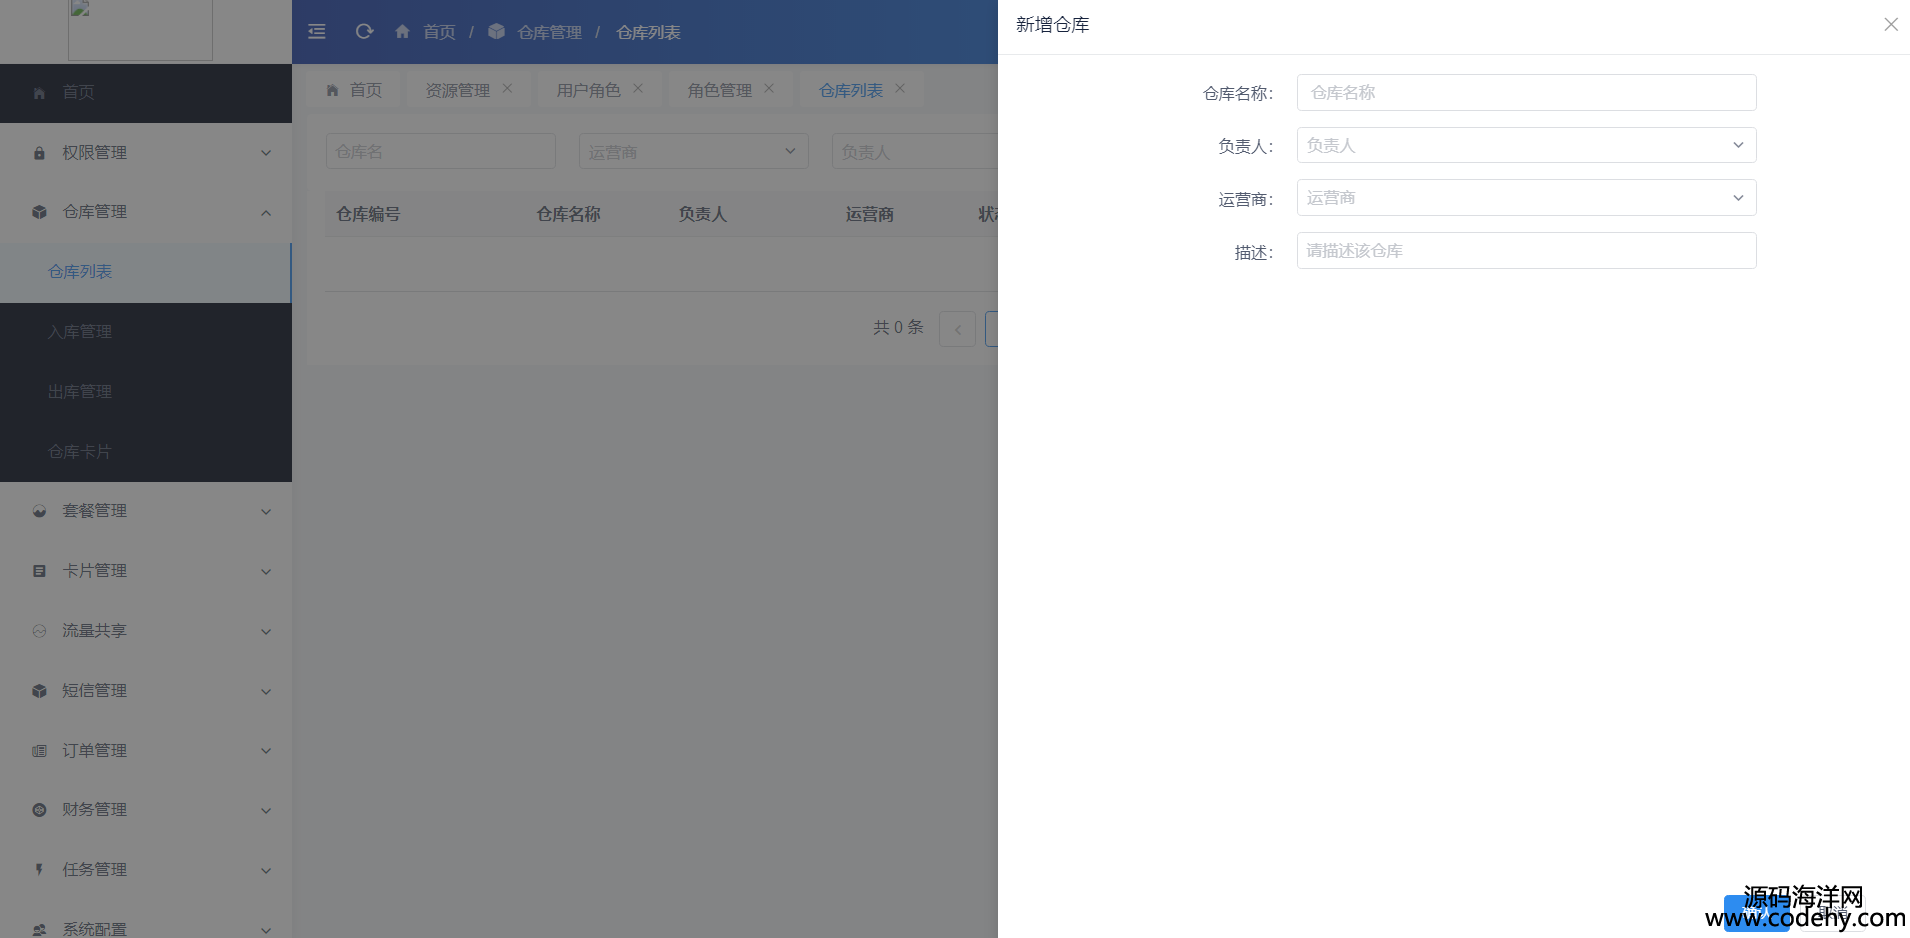Screen dimensions: 1910x938
Task: Click the 权限管理 lock icon
Action: pyautogui.click(x=39, y=153)
